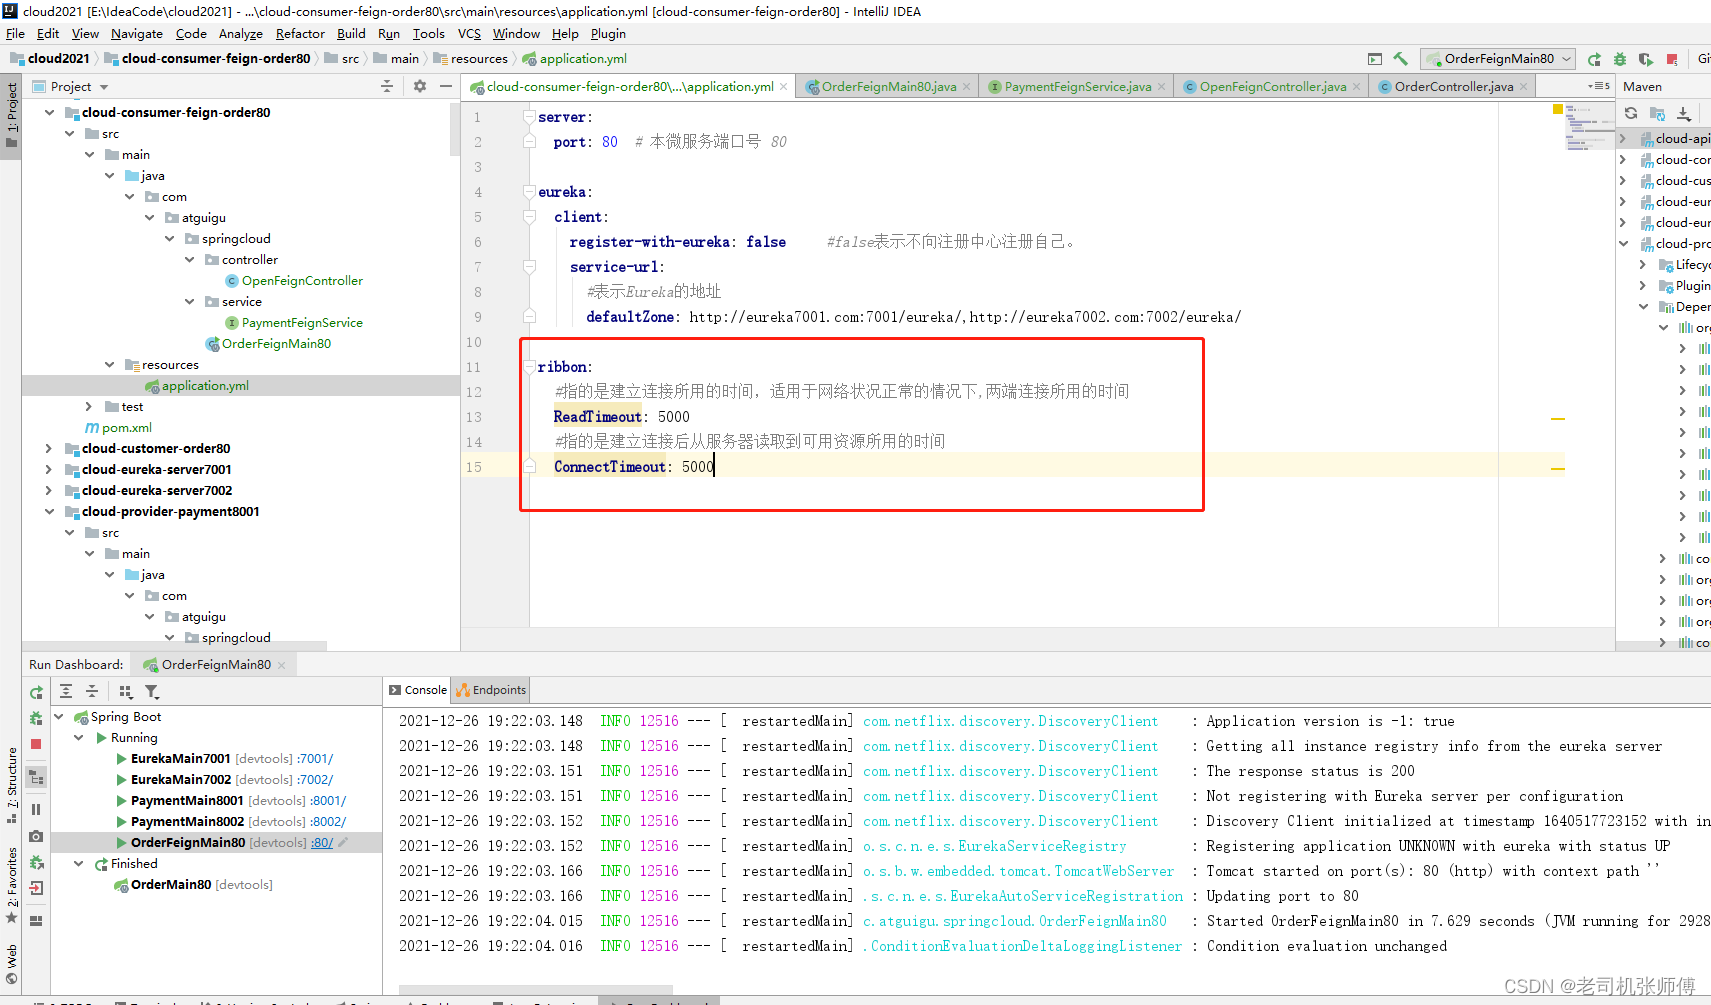Debug selected configuration in Run Dashboard

point(36,718)
